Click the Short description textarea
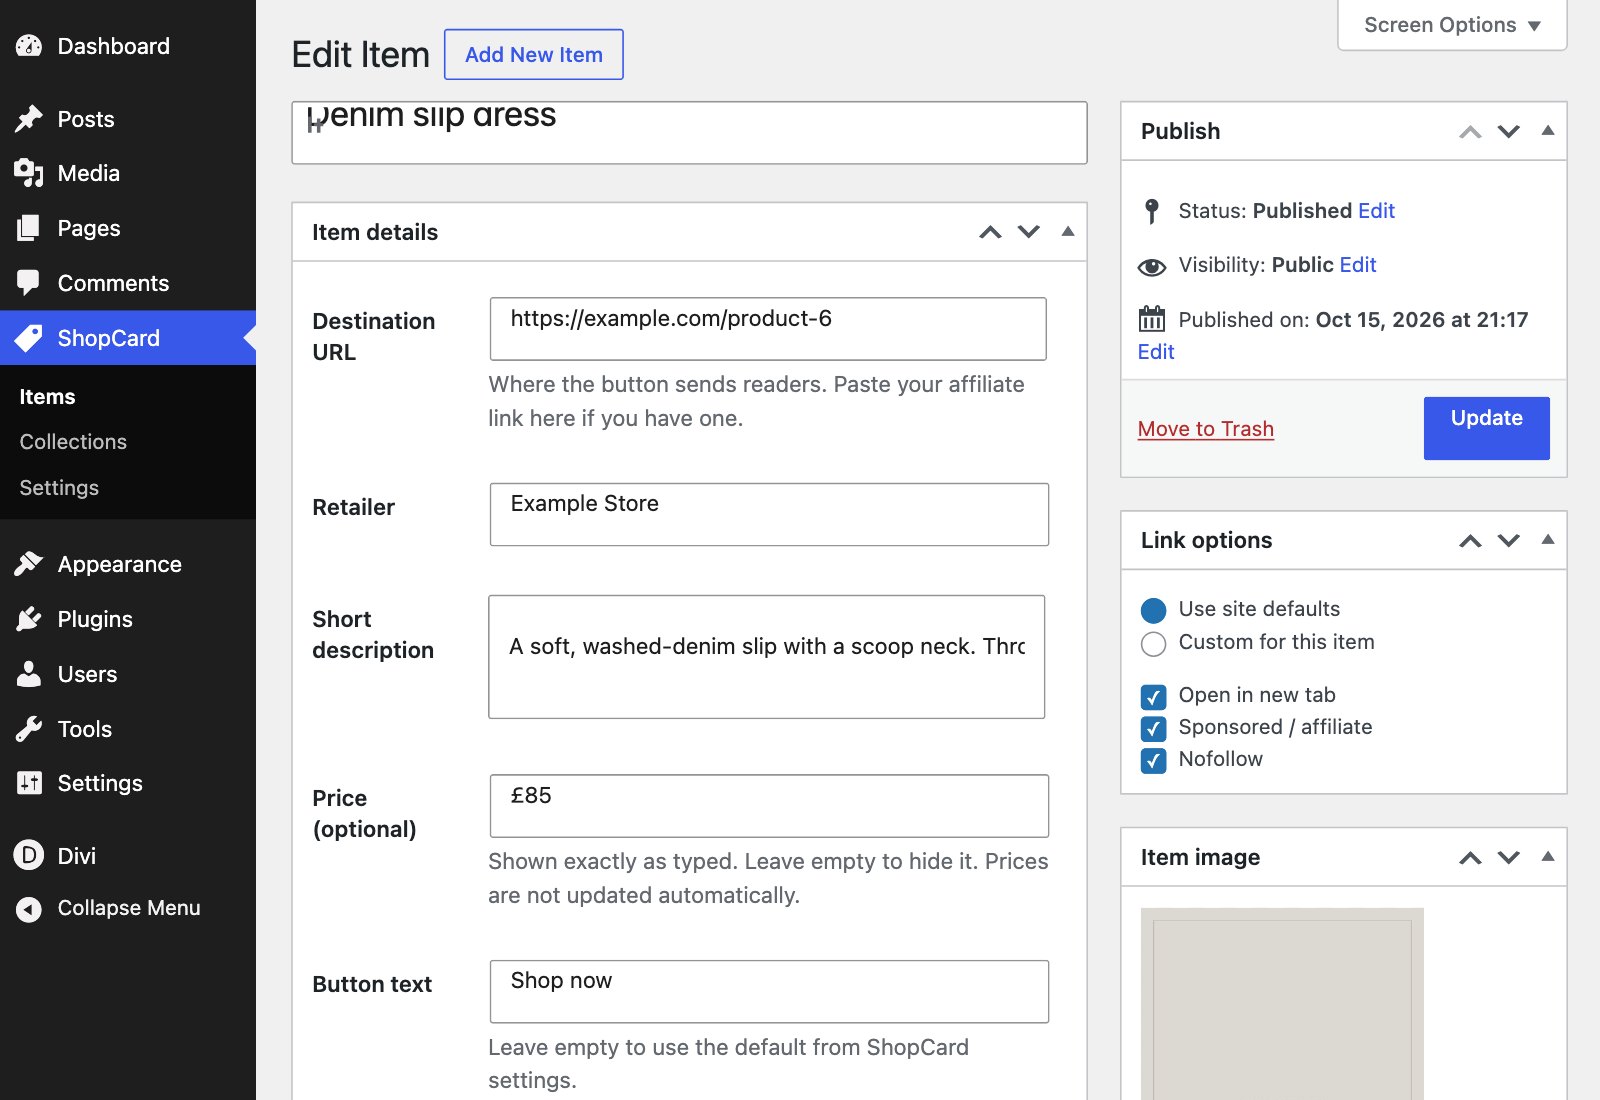The width and height of the screenshot is (1600, 1100). tap(767, 657)
